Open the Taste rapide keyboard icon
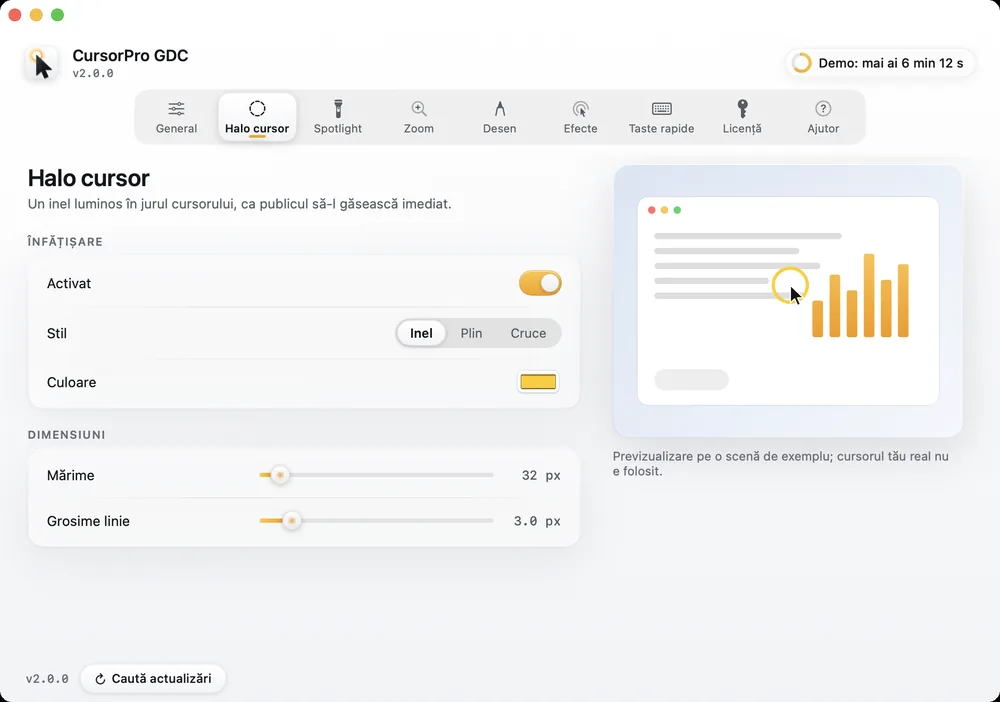Image resolution: width=1000 pixels, height=702 pixels. pyautogui.click(x=661, y=108)
